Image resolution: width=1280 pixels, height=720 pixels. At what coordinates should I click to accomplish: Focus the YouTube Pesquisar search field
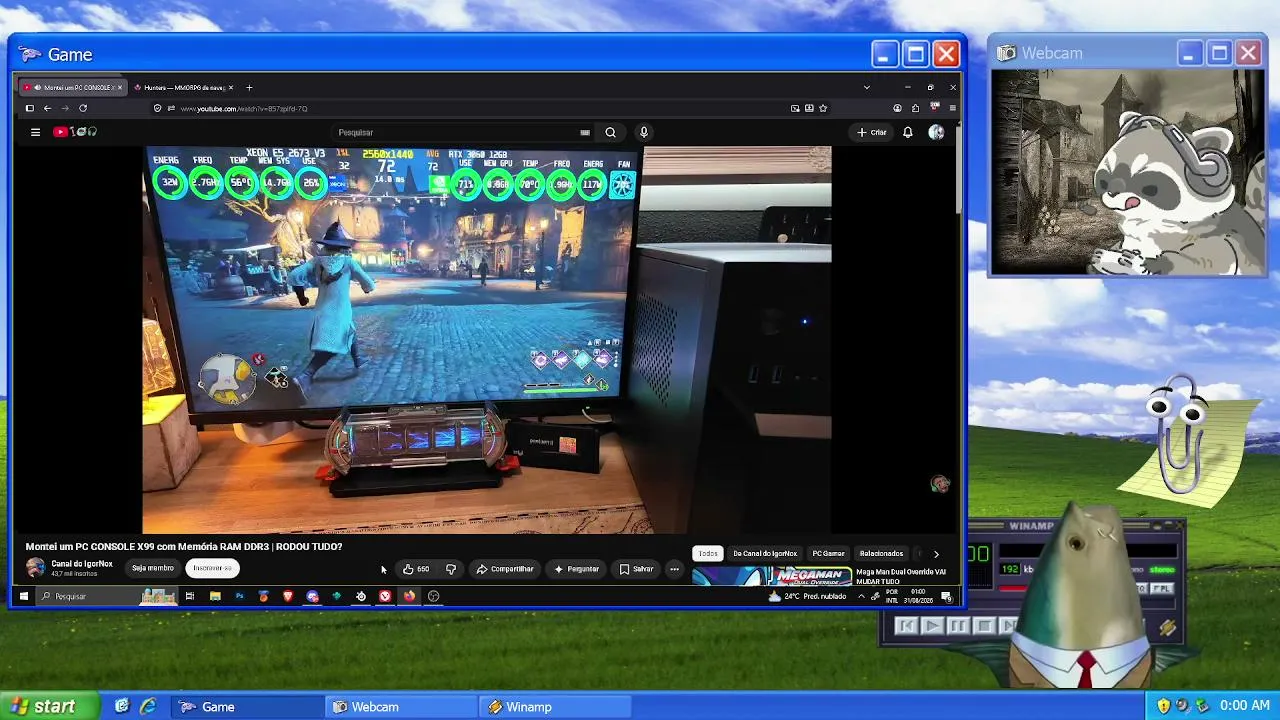tap(463, 132)
